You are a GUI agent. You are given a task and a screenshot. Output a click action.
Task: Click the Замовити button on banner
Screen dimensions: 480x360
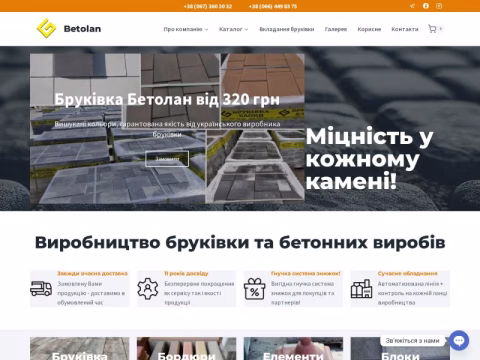[x=167, y=159]
